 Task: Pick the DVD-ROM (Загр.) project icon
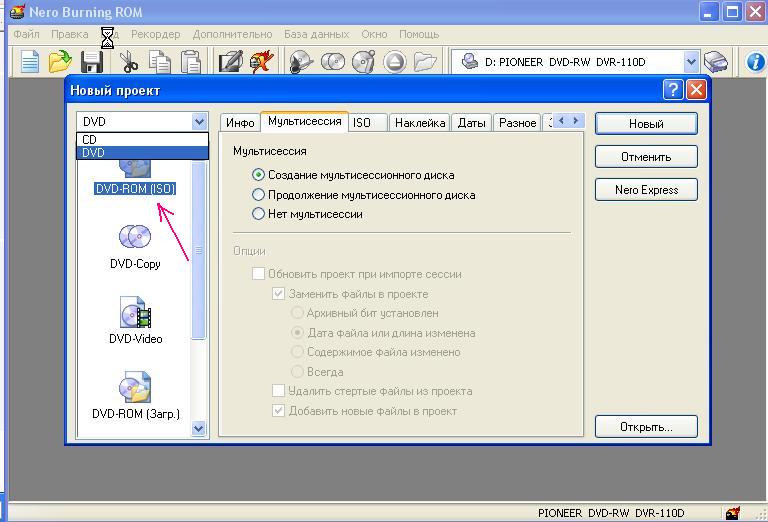135,395
